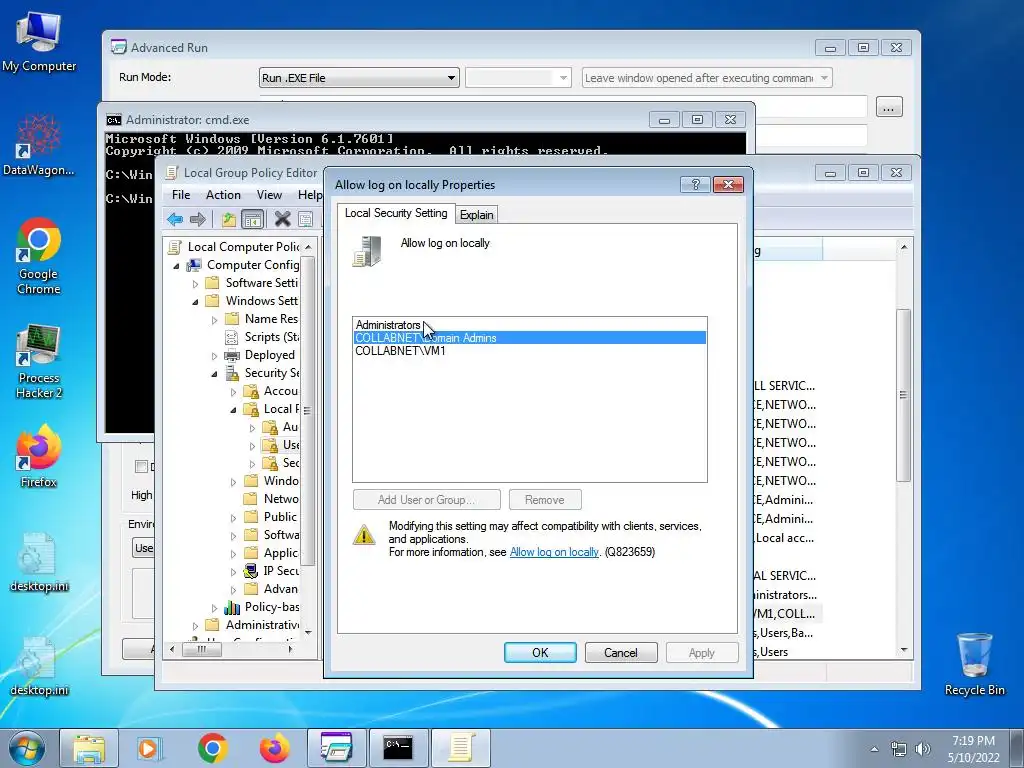
Task: Click the network tray icon
Action: coord(899,749)
